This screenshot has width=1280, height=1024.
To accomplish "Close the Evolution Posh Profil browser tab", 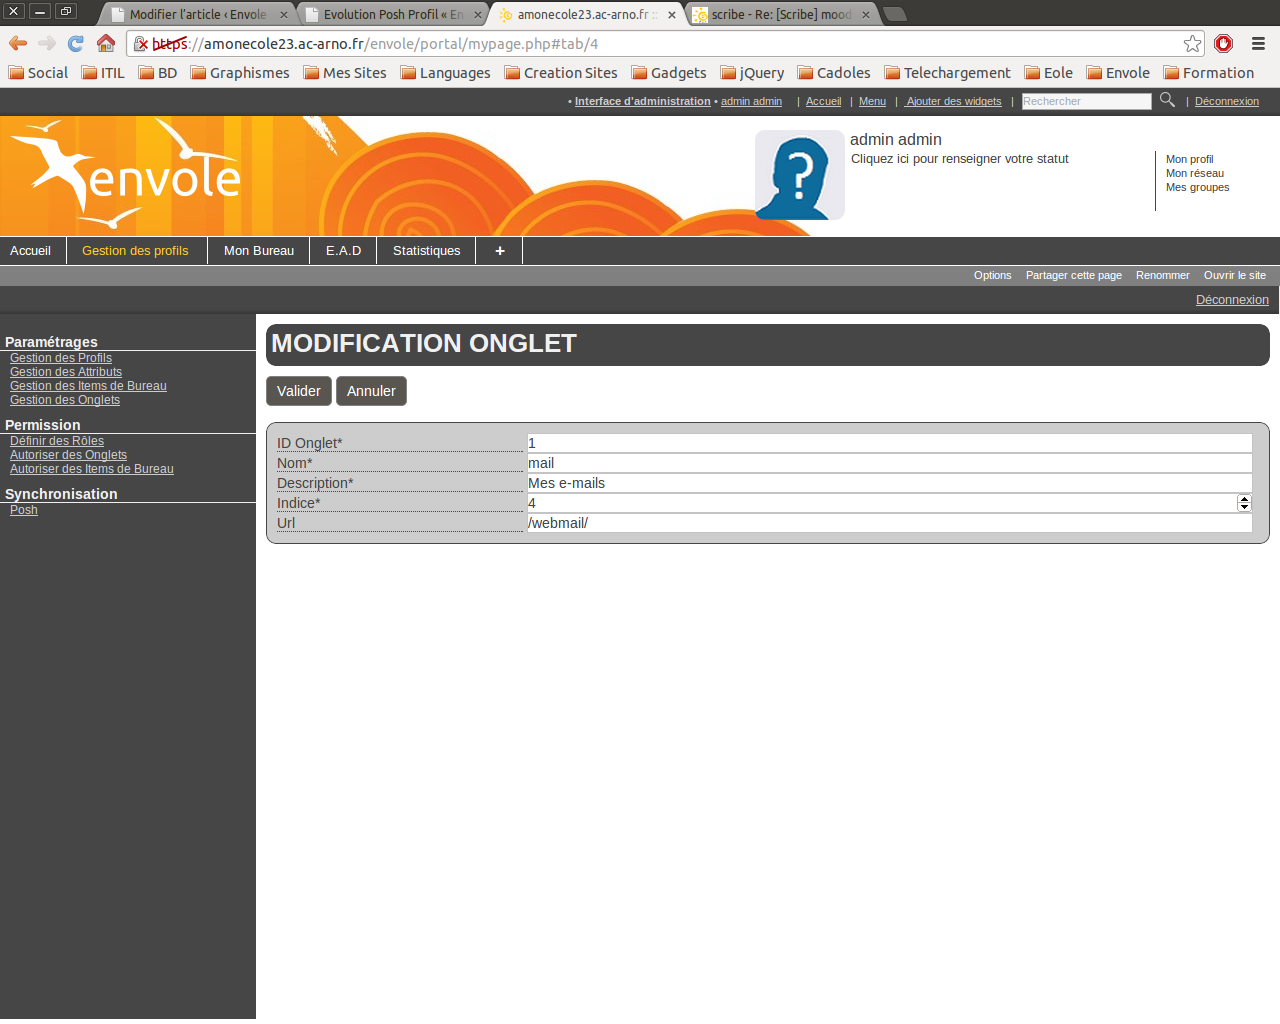I will tap(477, 15).
